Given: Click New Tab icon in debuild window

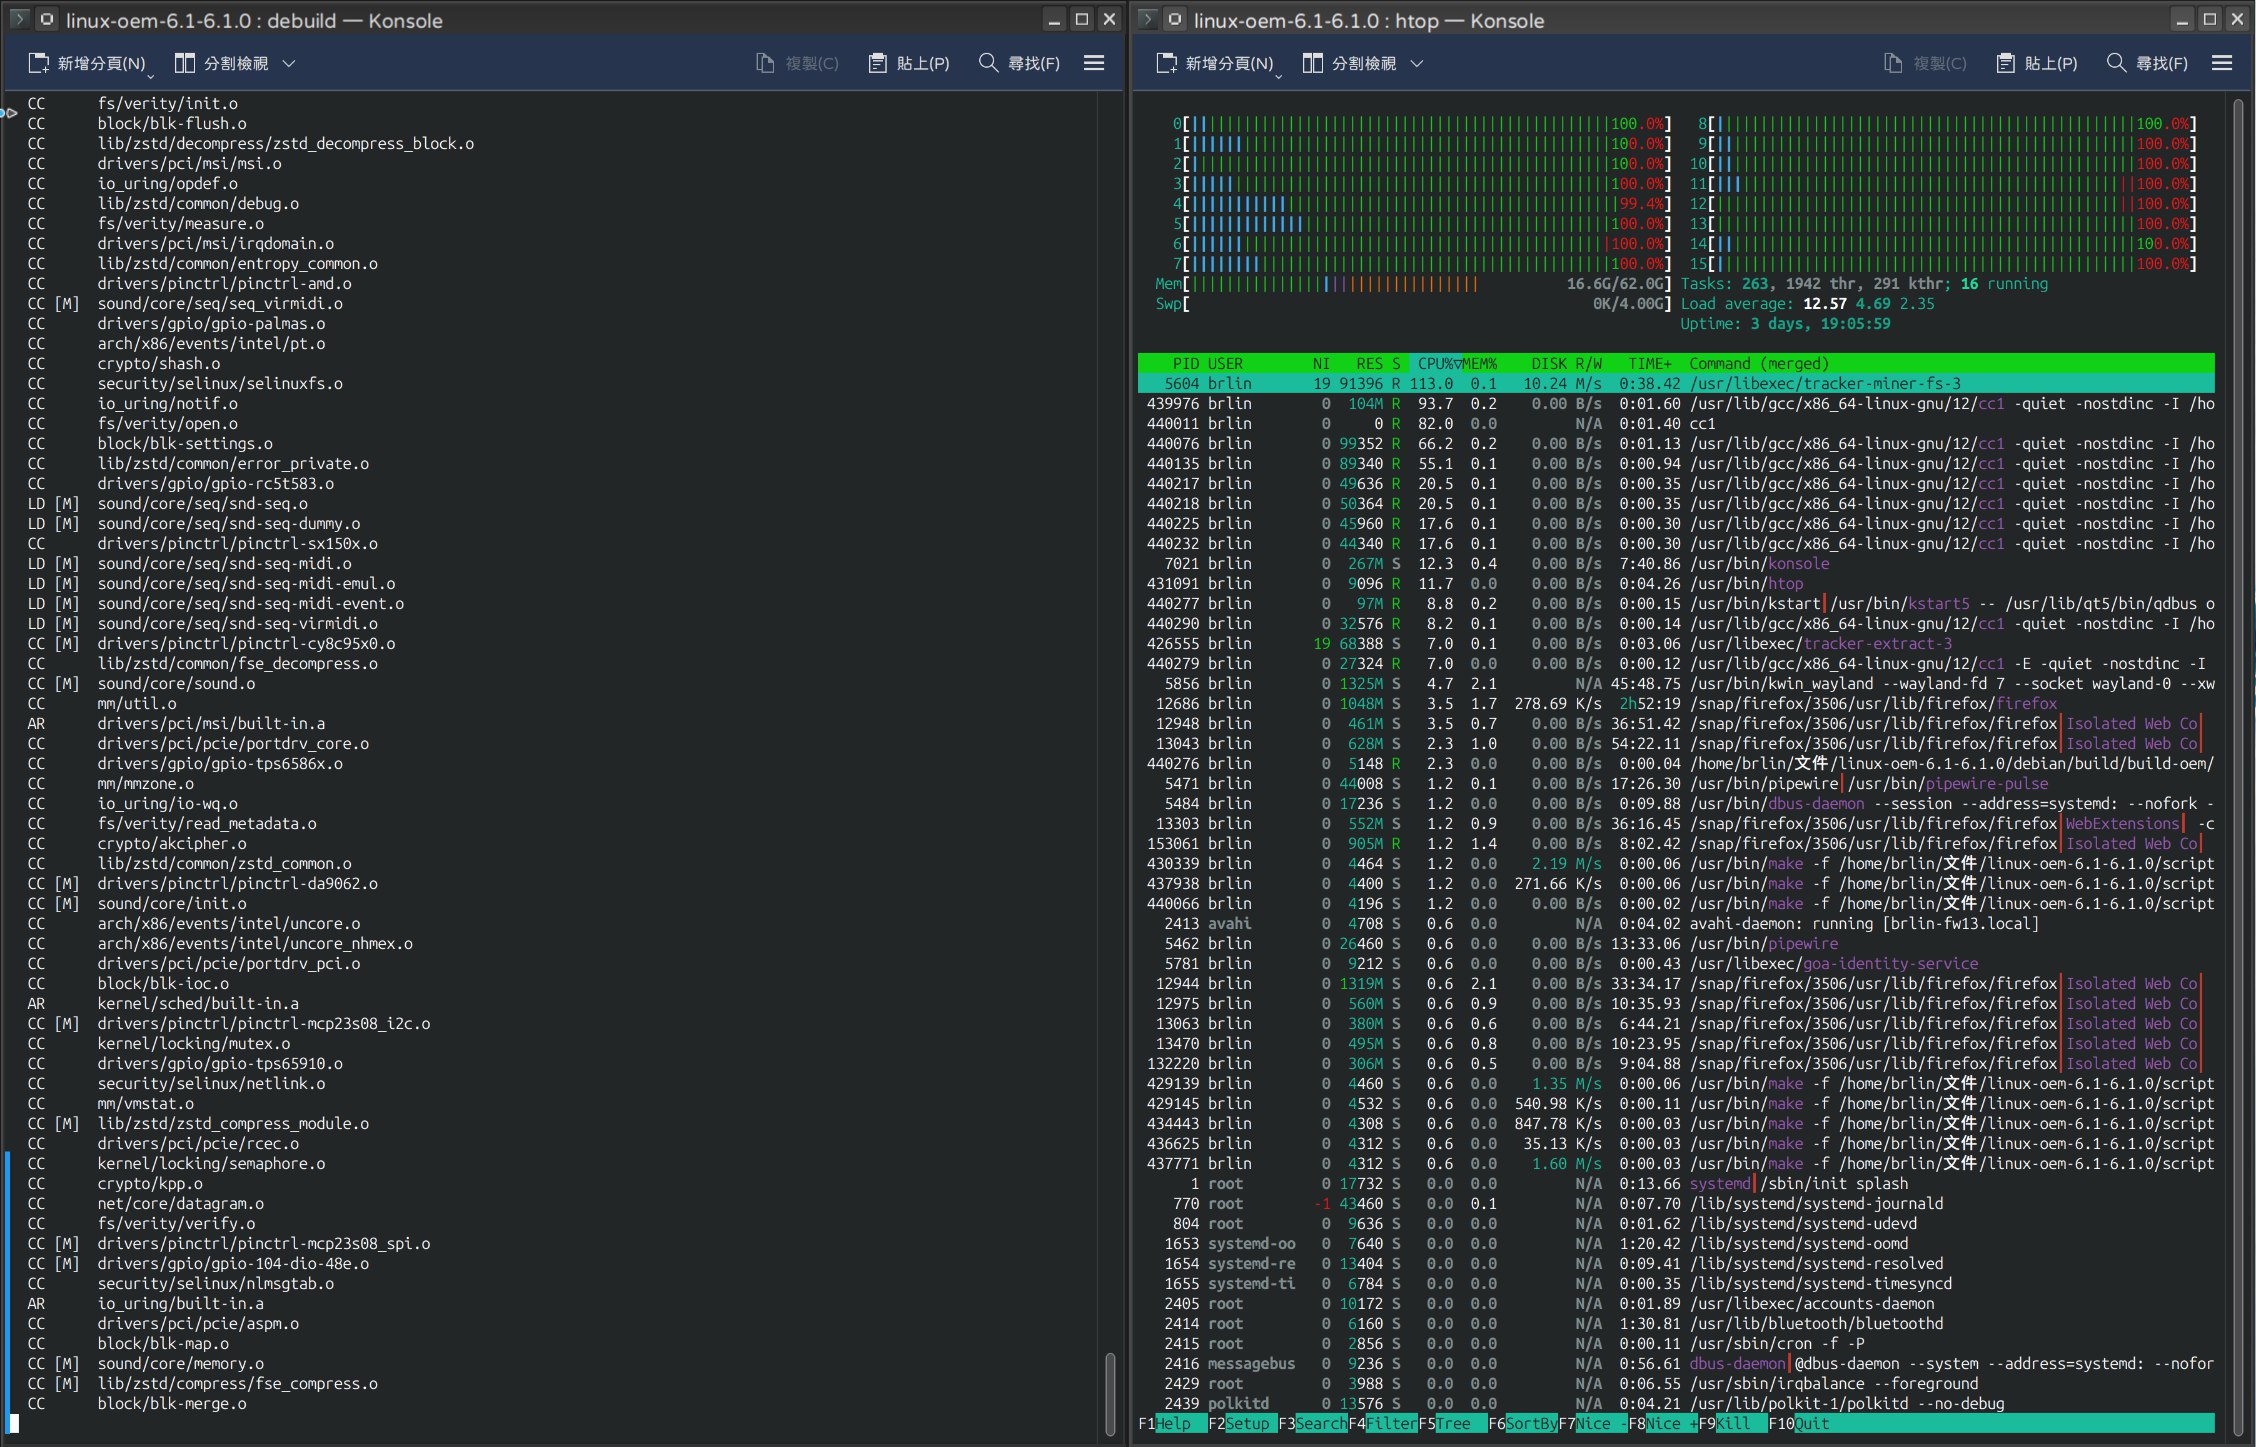Looking at the screenshot, I should tap(38, 63).
